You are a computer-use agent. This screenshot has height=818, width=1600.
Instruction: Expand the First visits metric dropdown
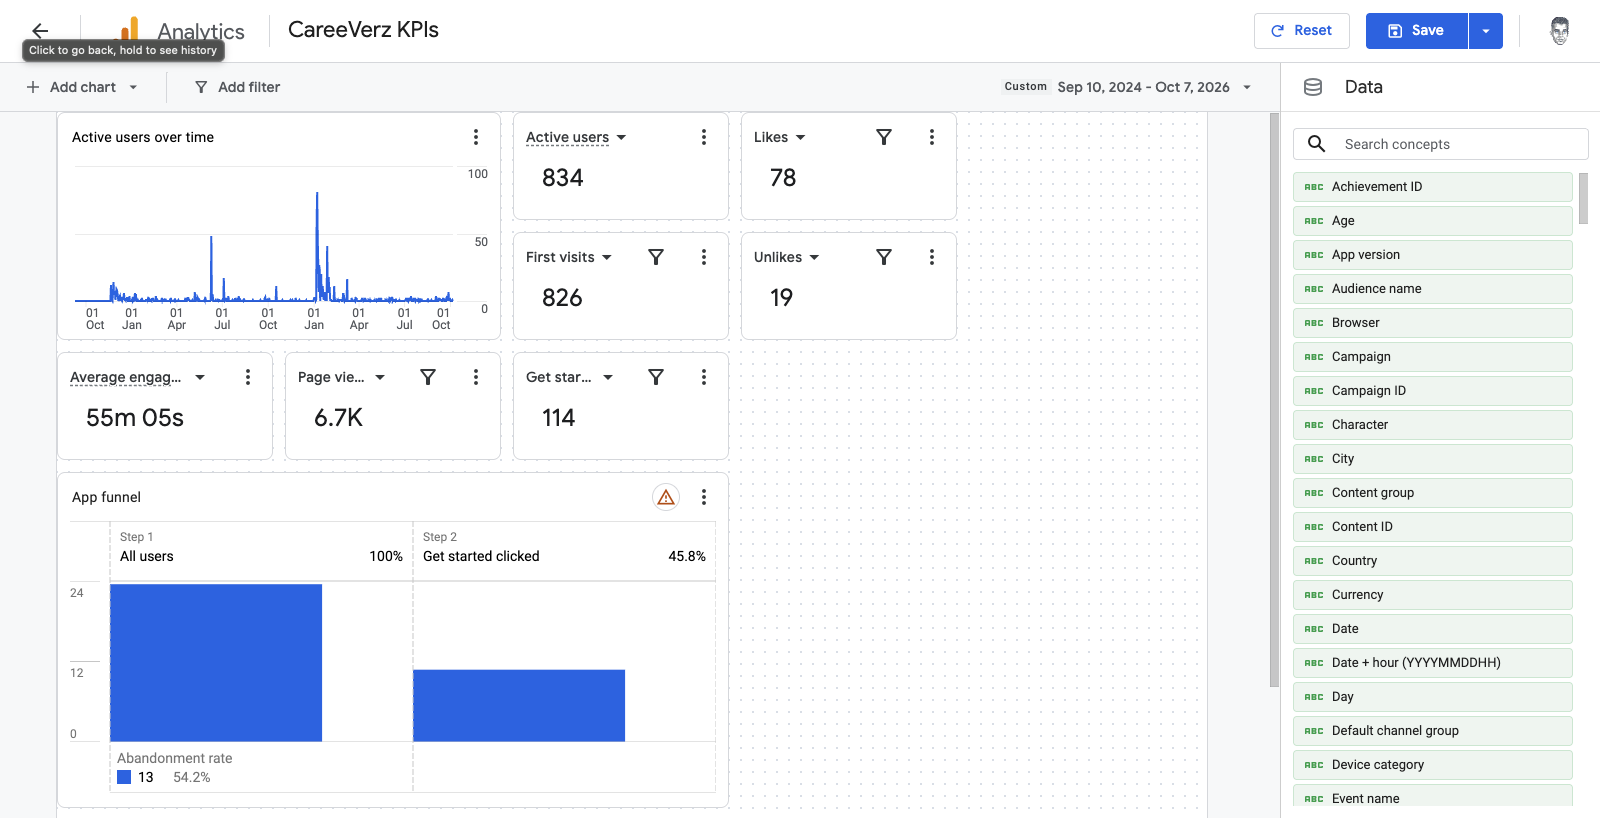pyautogui.click(x=606, y=257)
